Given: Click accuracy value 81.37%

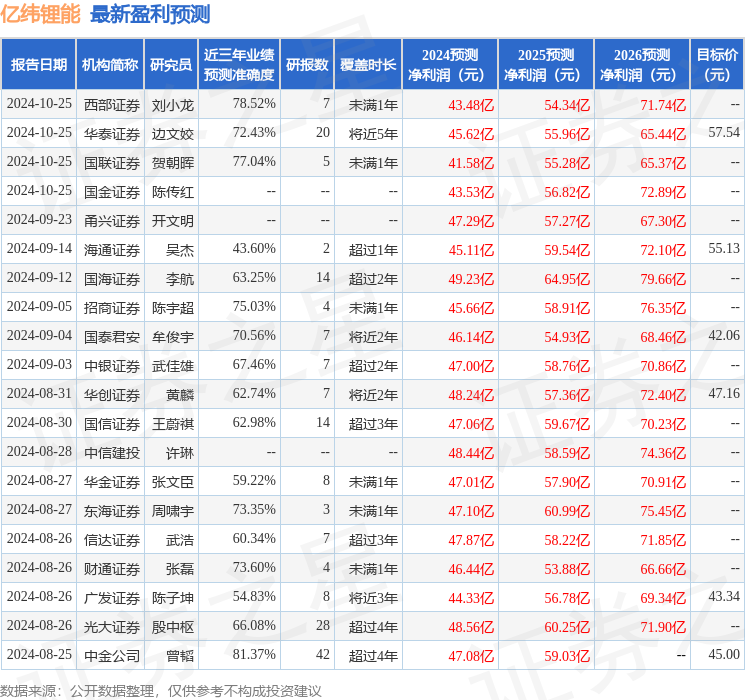Looking at the screenshot, I should click(x=254, y=654).
